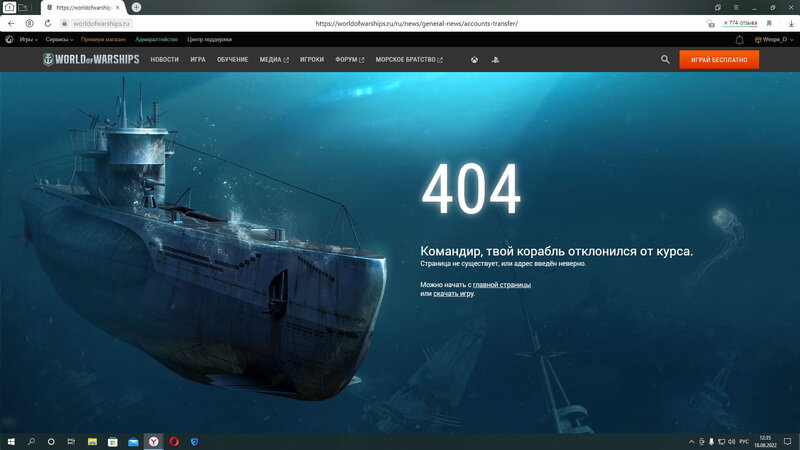The height and width of the screenshot is (450, 800).
Task: Open Task View on the taskbar
Action: click(71, 441)
